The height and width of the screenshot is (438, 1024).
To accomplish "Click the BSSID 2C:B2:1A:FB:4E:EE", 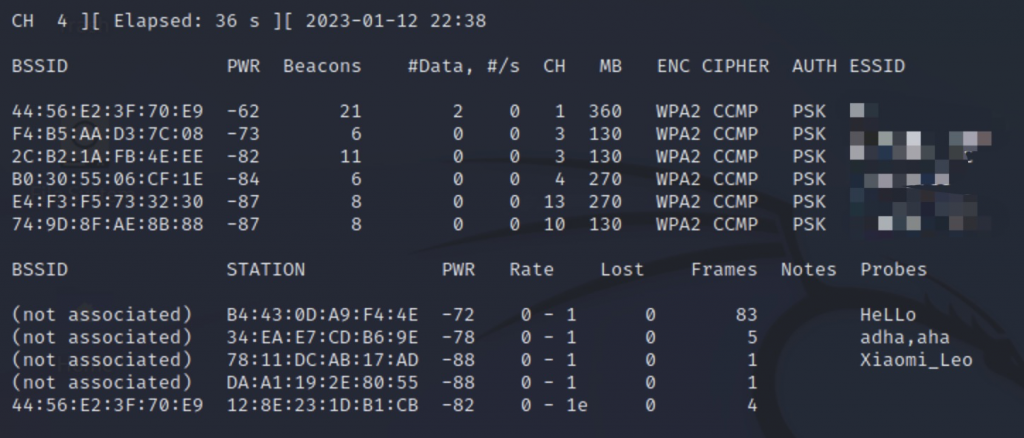I will pyautogui.click(x=108, y=157).
